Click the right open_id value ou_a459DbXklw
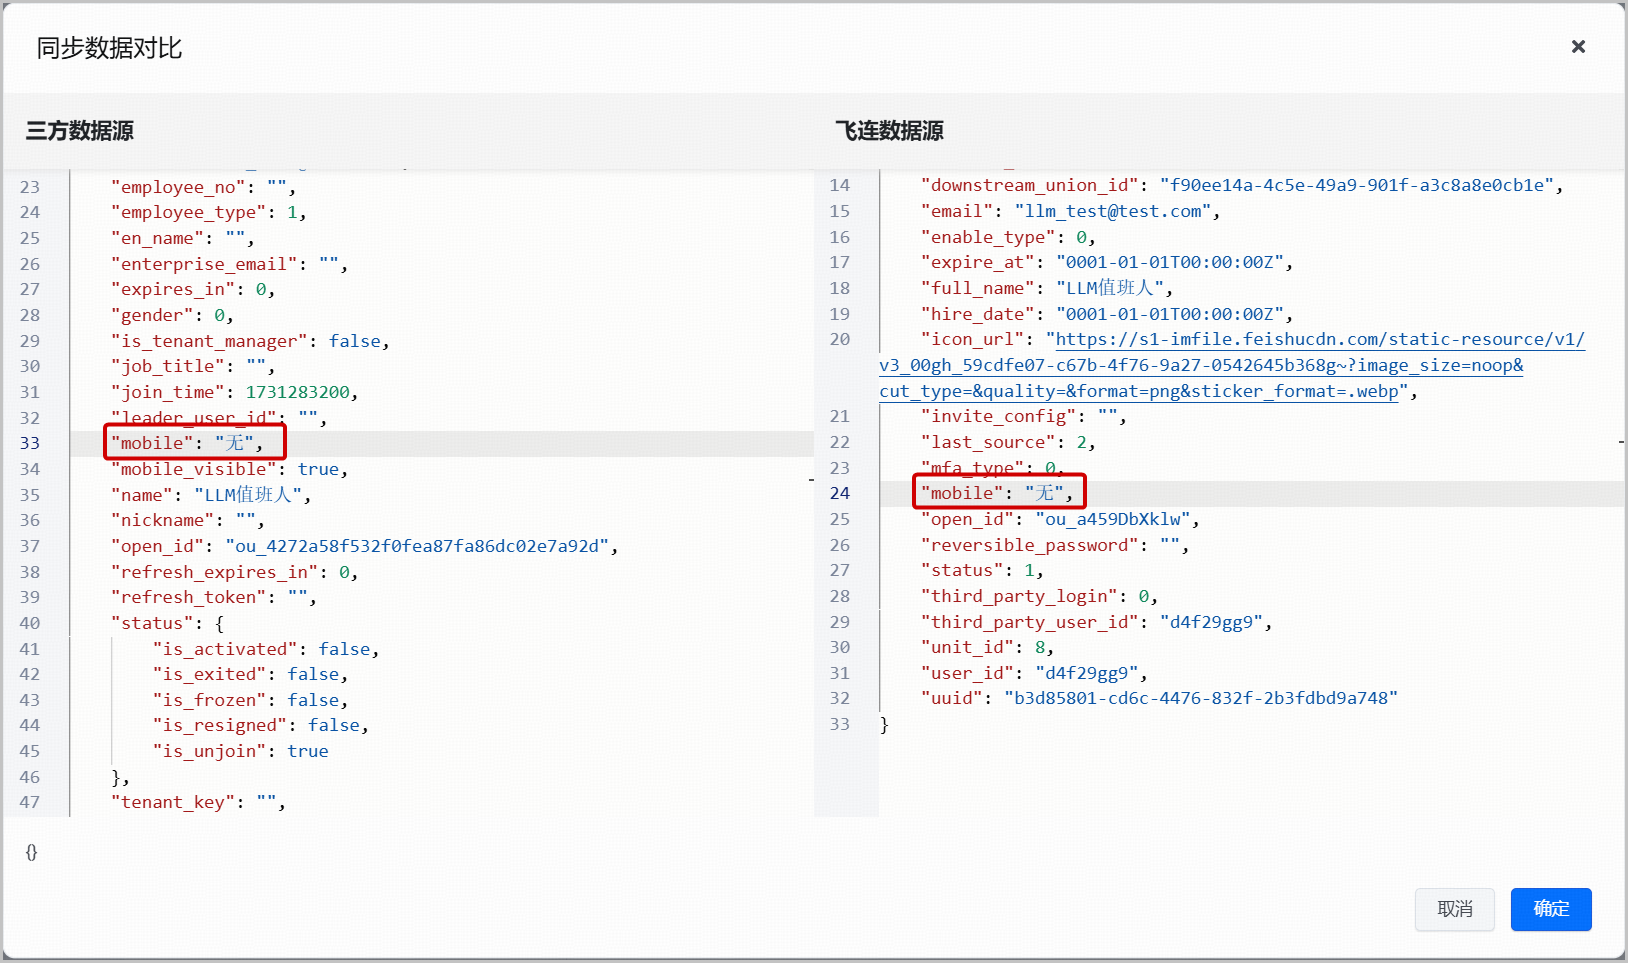 pyautogui.click(x=1112, y=519)
